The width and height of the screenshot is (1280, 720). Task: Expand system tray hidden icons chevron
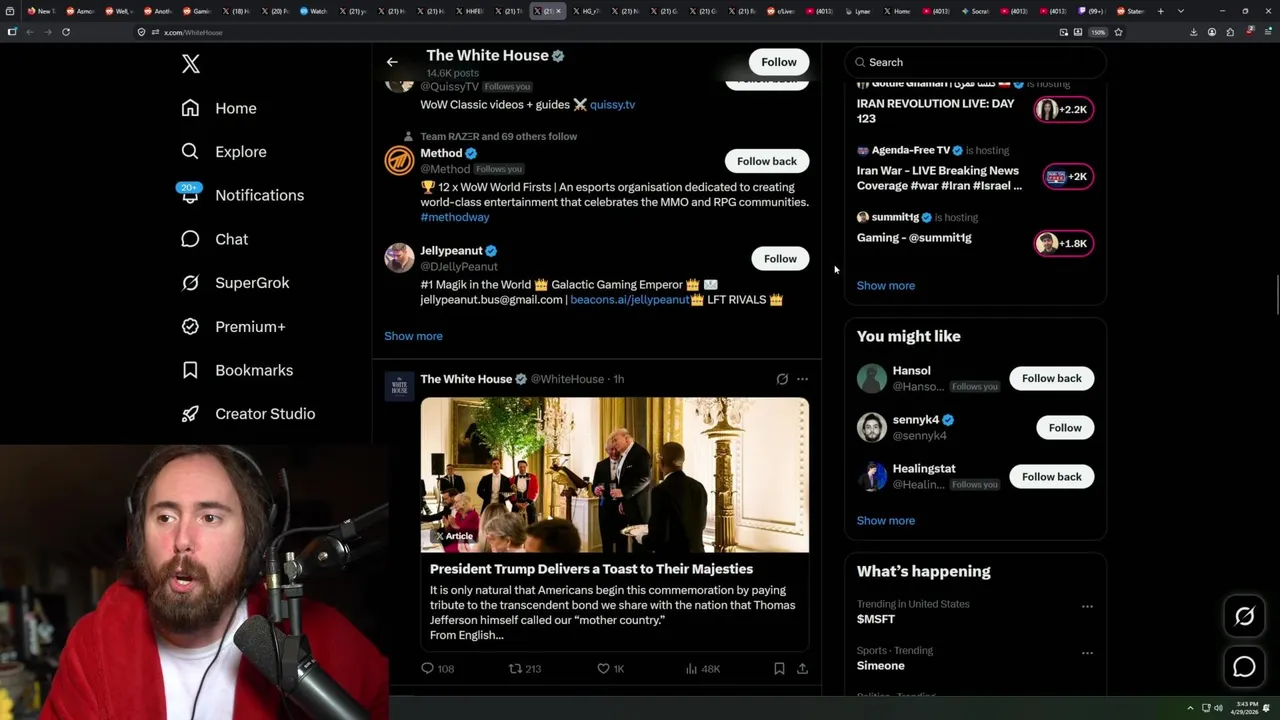tap(1190, 708)
